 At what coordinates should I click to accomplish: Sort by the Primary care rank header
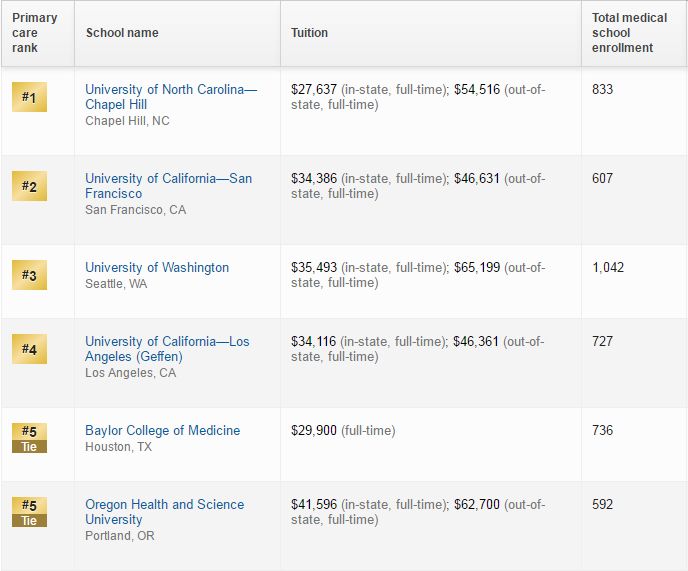coord(35,33)
